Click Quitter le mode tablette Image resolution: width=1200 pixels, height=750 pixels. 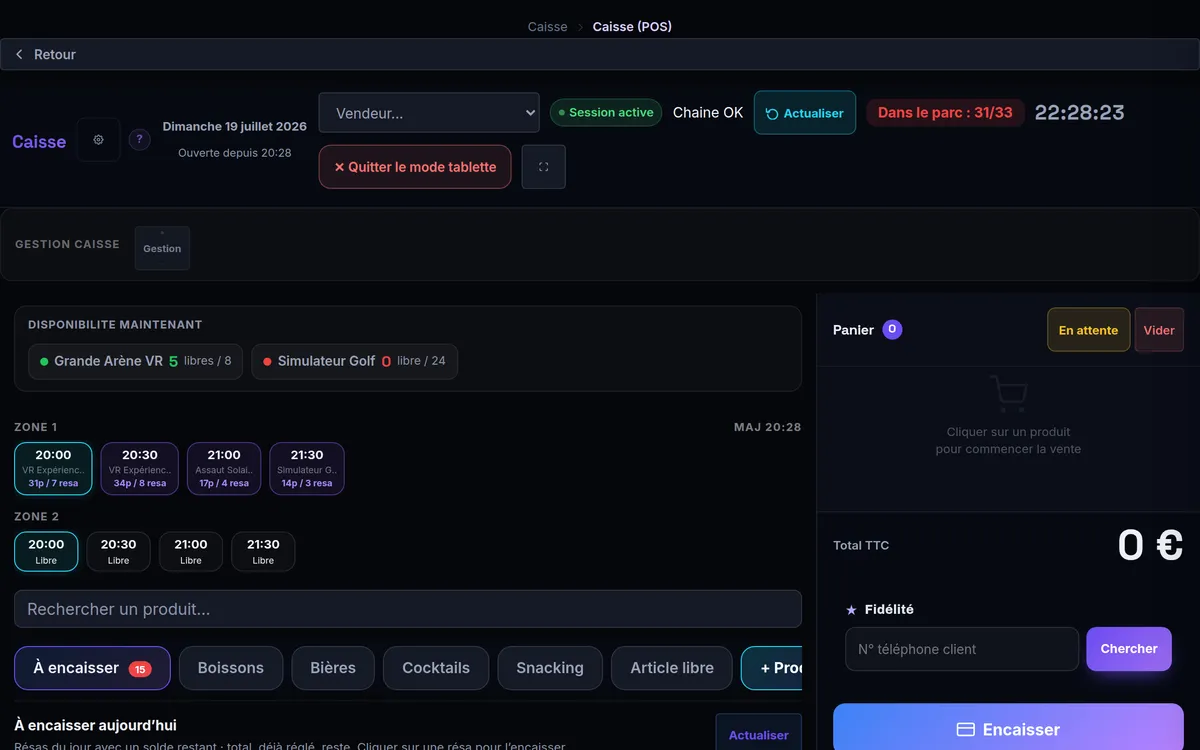point(415,167)
